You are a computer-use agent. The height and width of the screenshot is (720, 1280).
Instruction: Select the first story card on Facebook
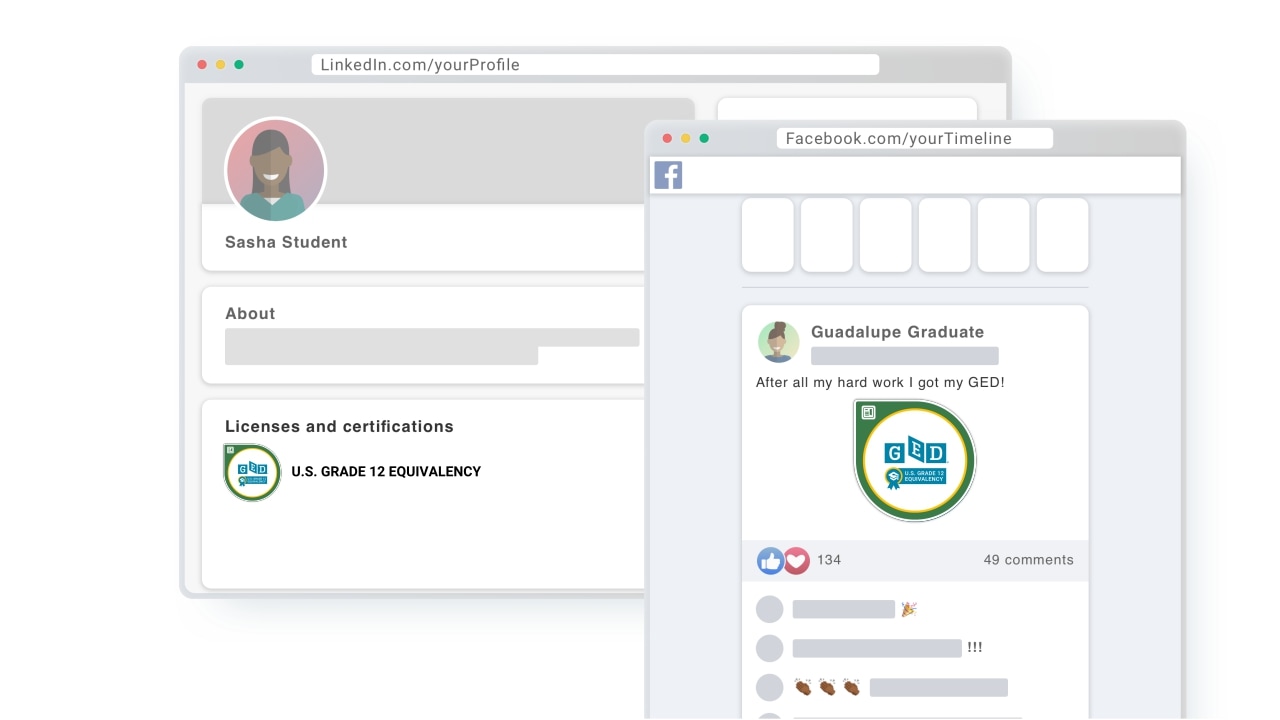(x=767, y=235)
